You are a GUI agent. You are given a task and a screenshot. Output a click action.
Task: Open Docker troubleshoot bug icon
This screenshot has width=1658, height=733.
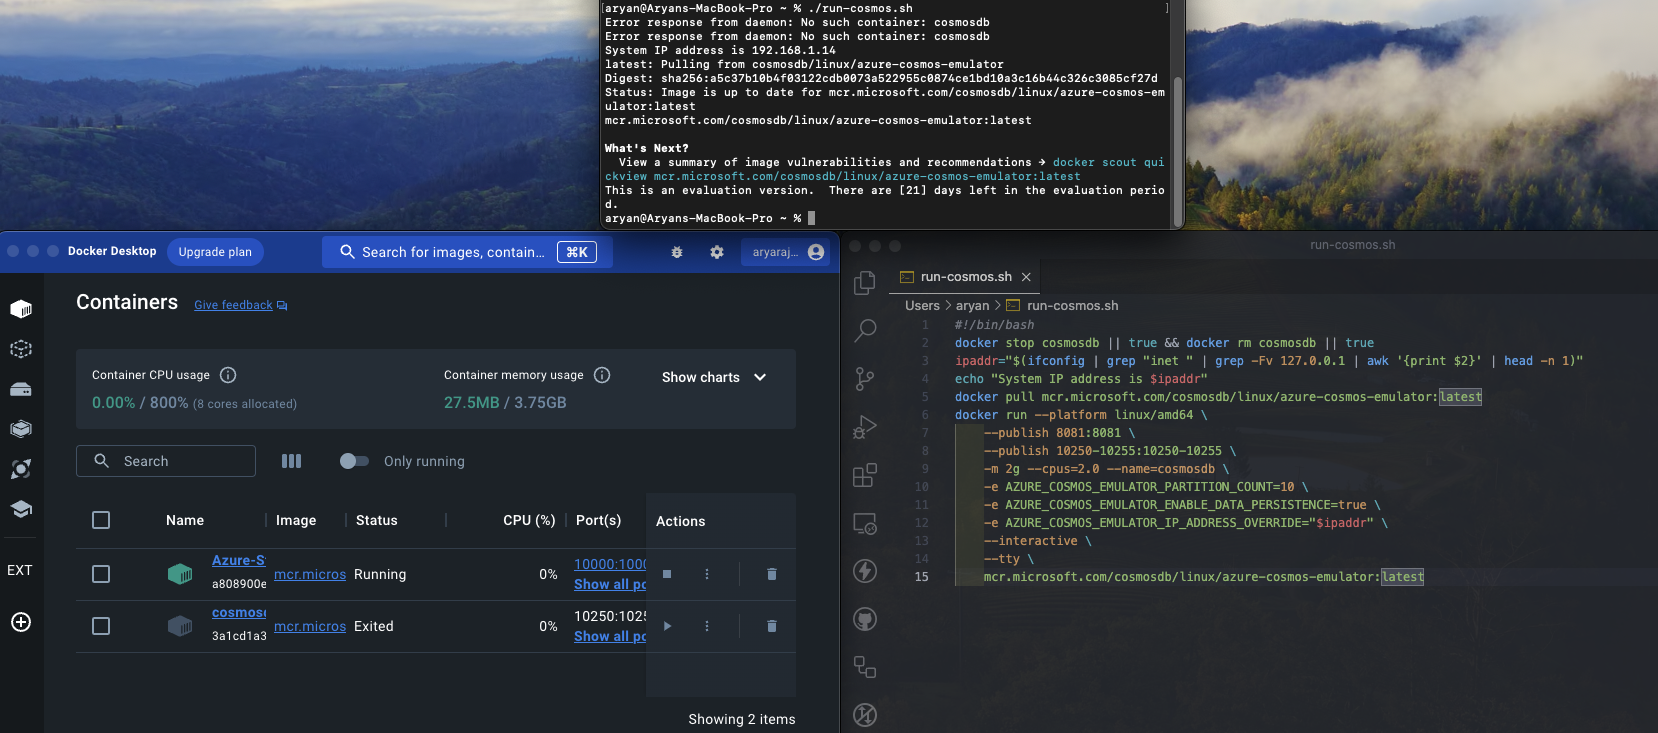click(x=677, y=252)
